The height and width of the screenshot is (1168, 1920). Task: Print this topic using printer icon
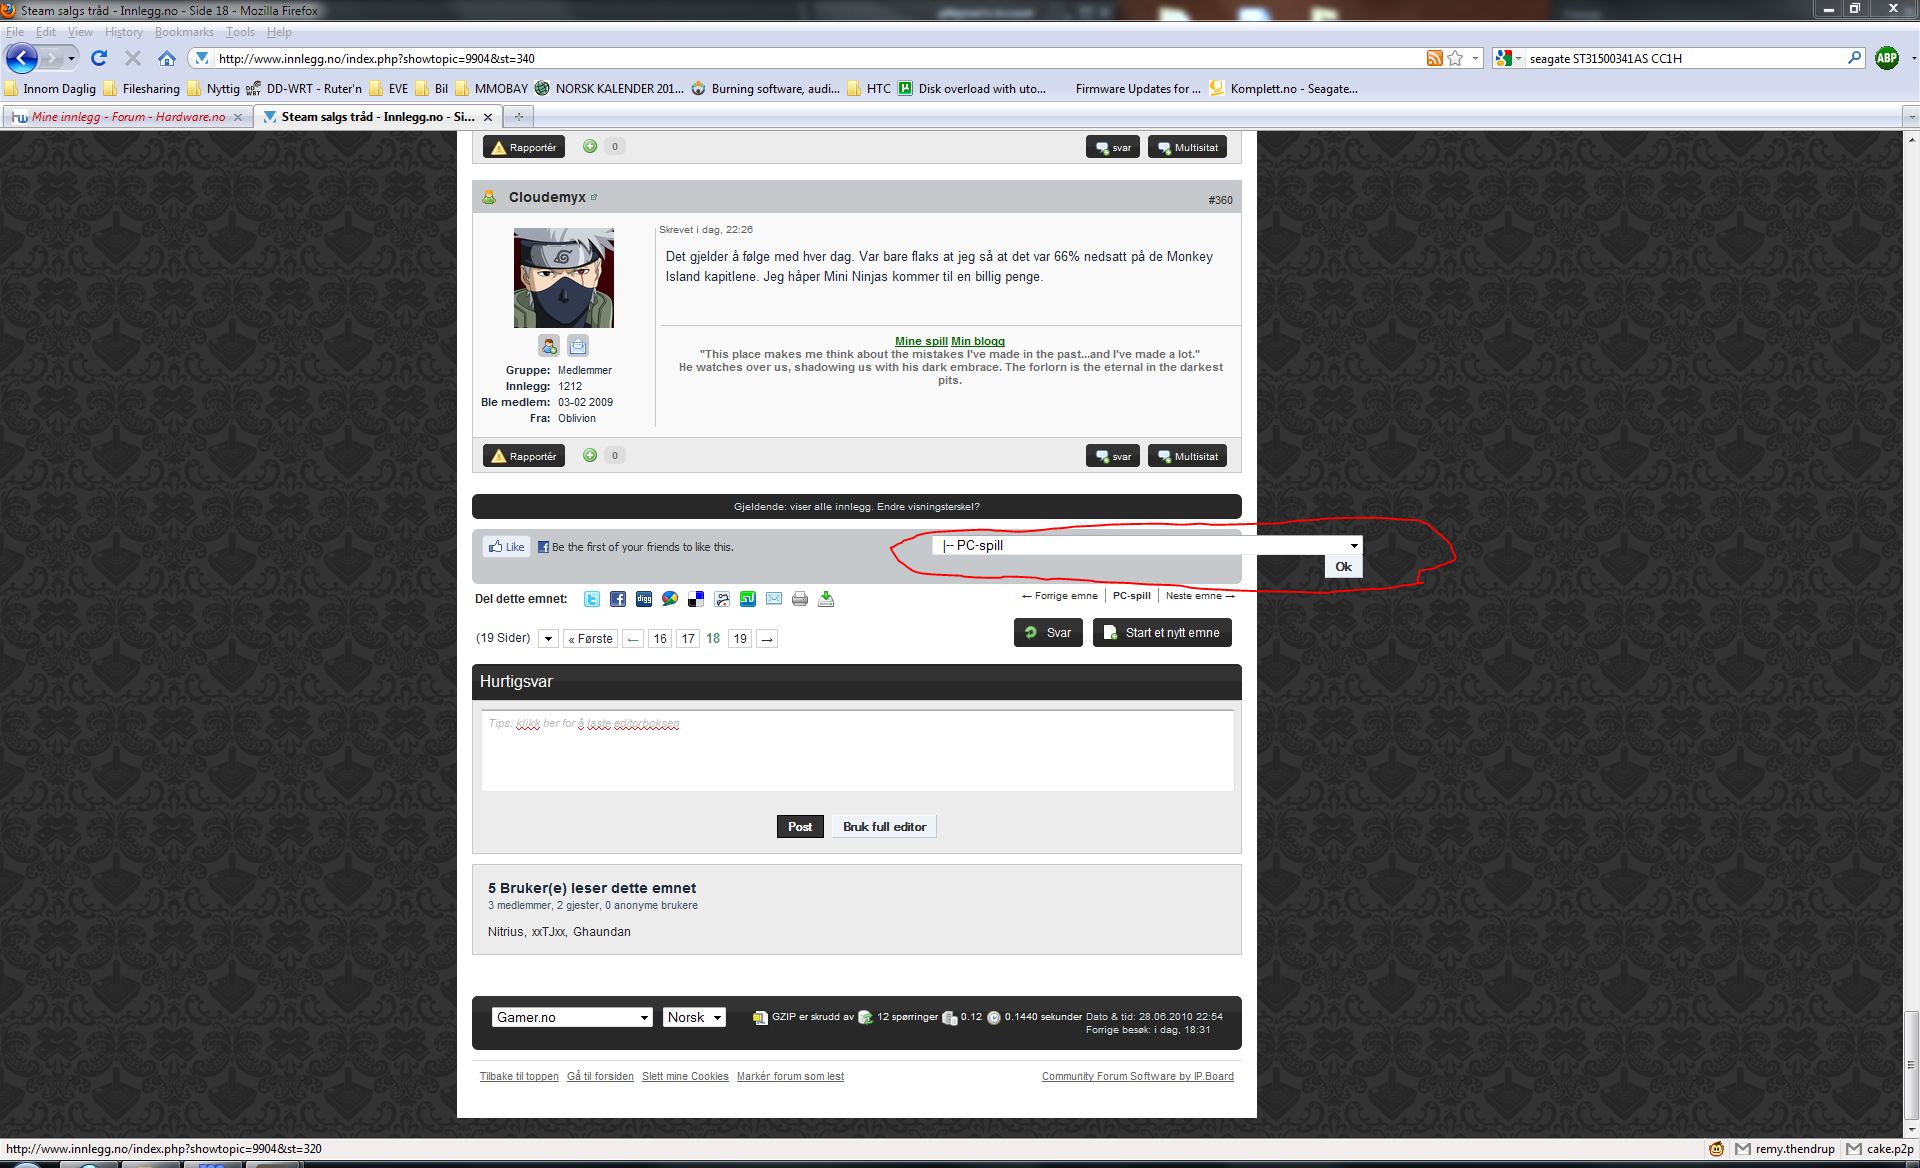click(x=800, y=599)
